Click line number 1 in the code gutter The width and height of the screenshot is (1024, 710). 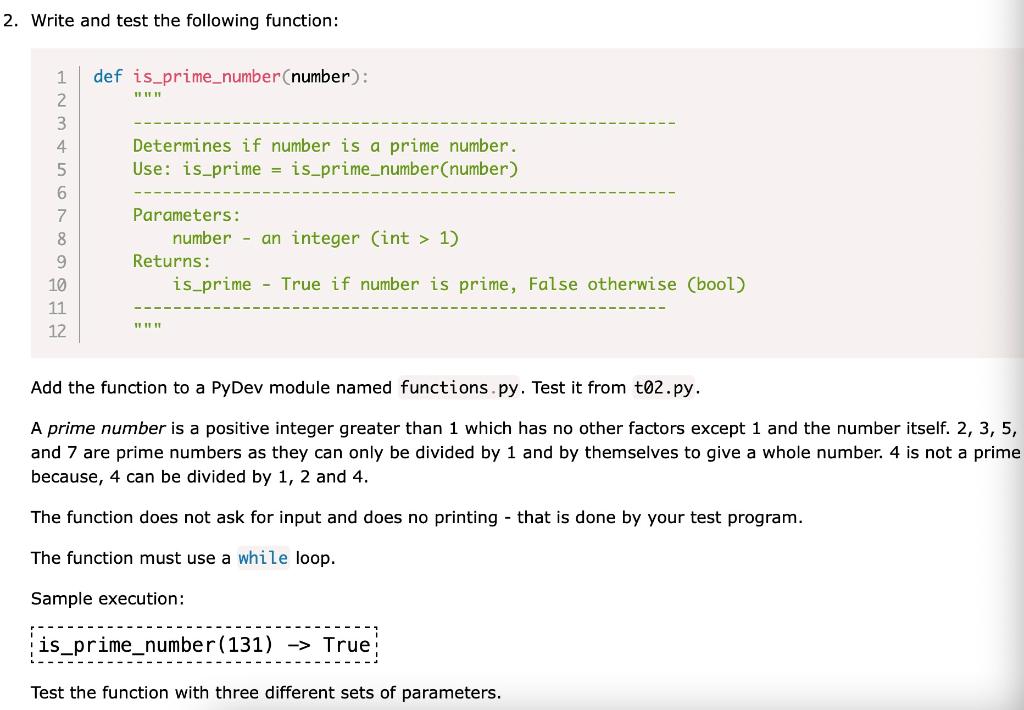pos(61,77)
